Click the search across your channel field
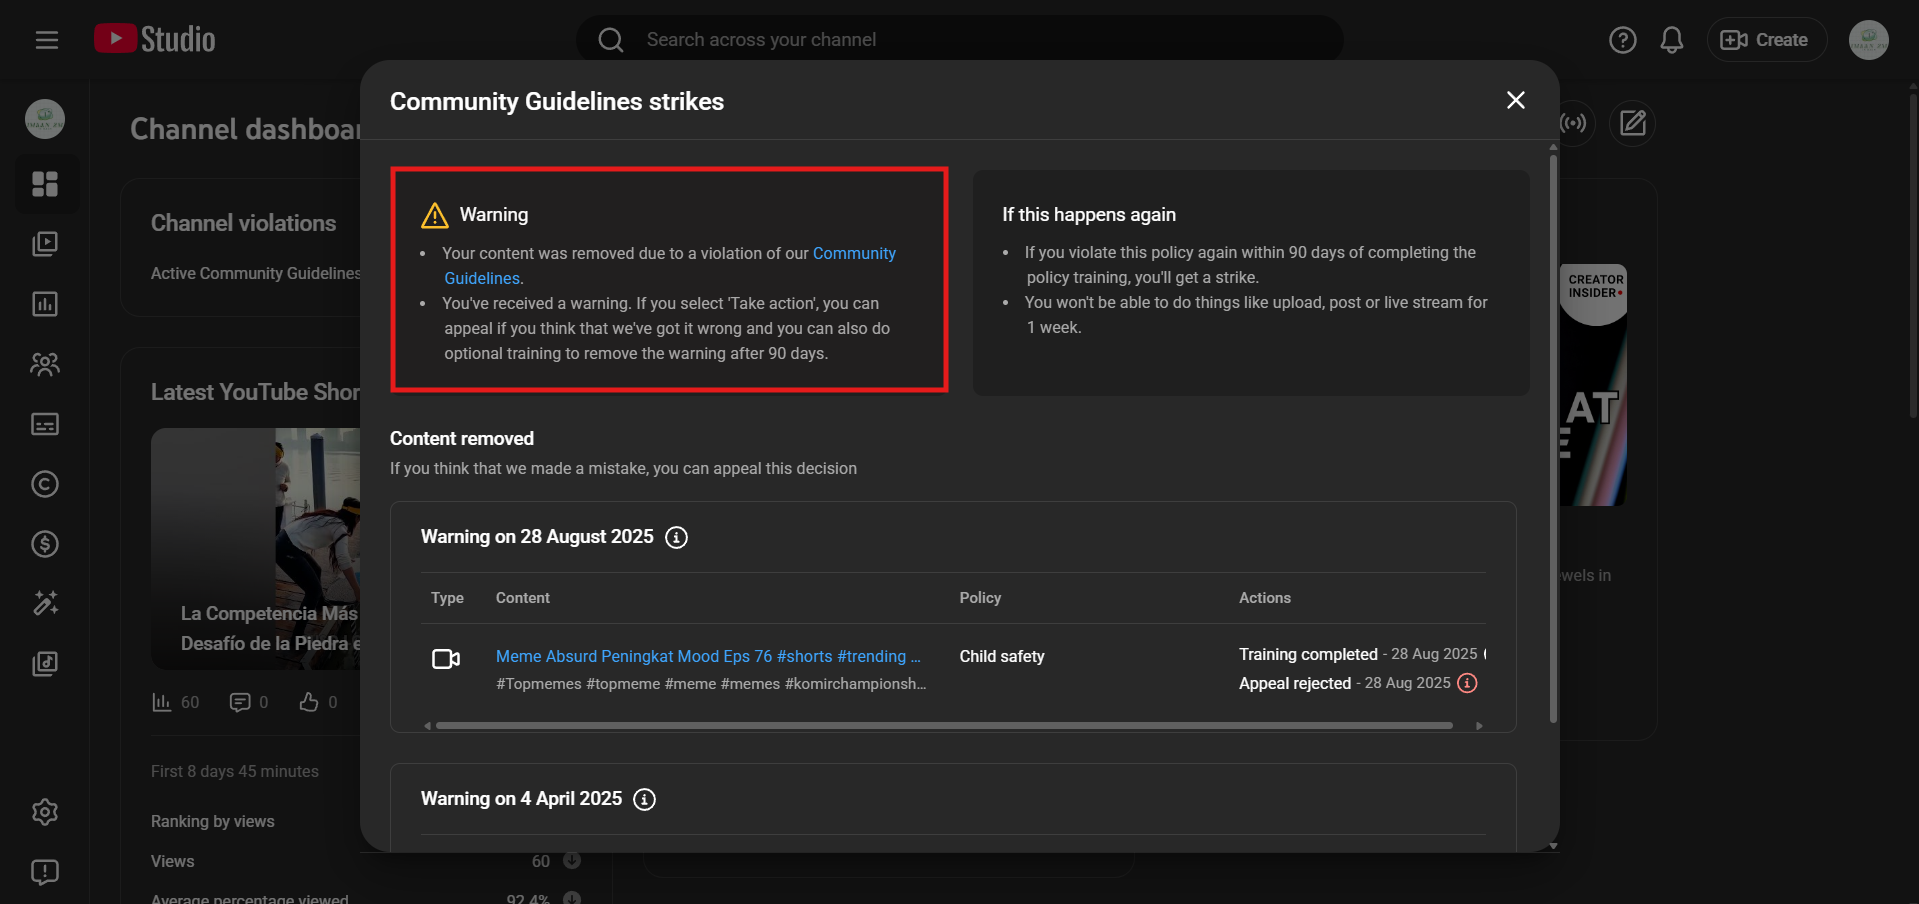This screenshot has height=904, width=1919. [960, 40]
